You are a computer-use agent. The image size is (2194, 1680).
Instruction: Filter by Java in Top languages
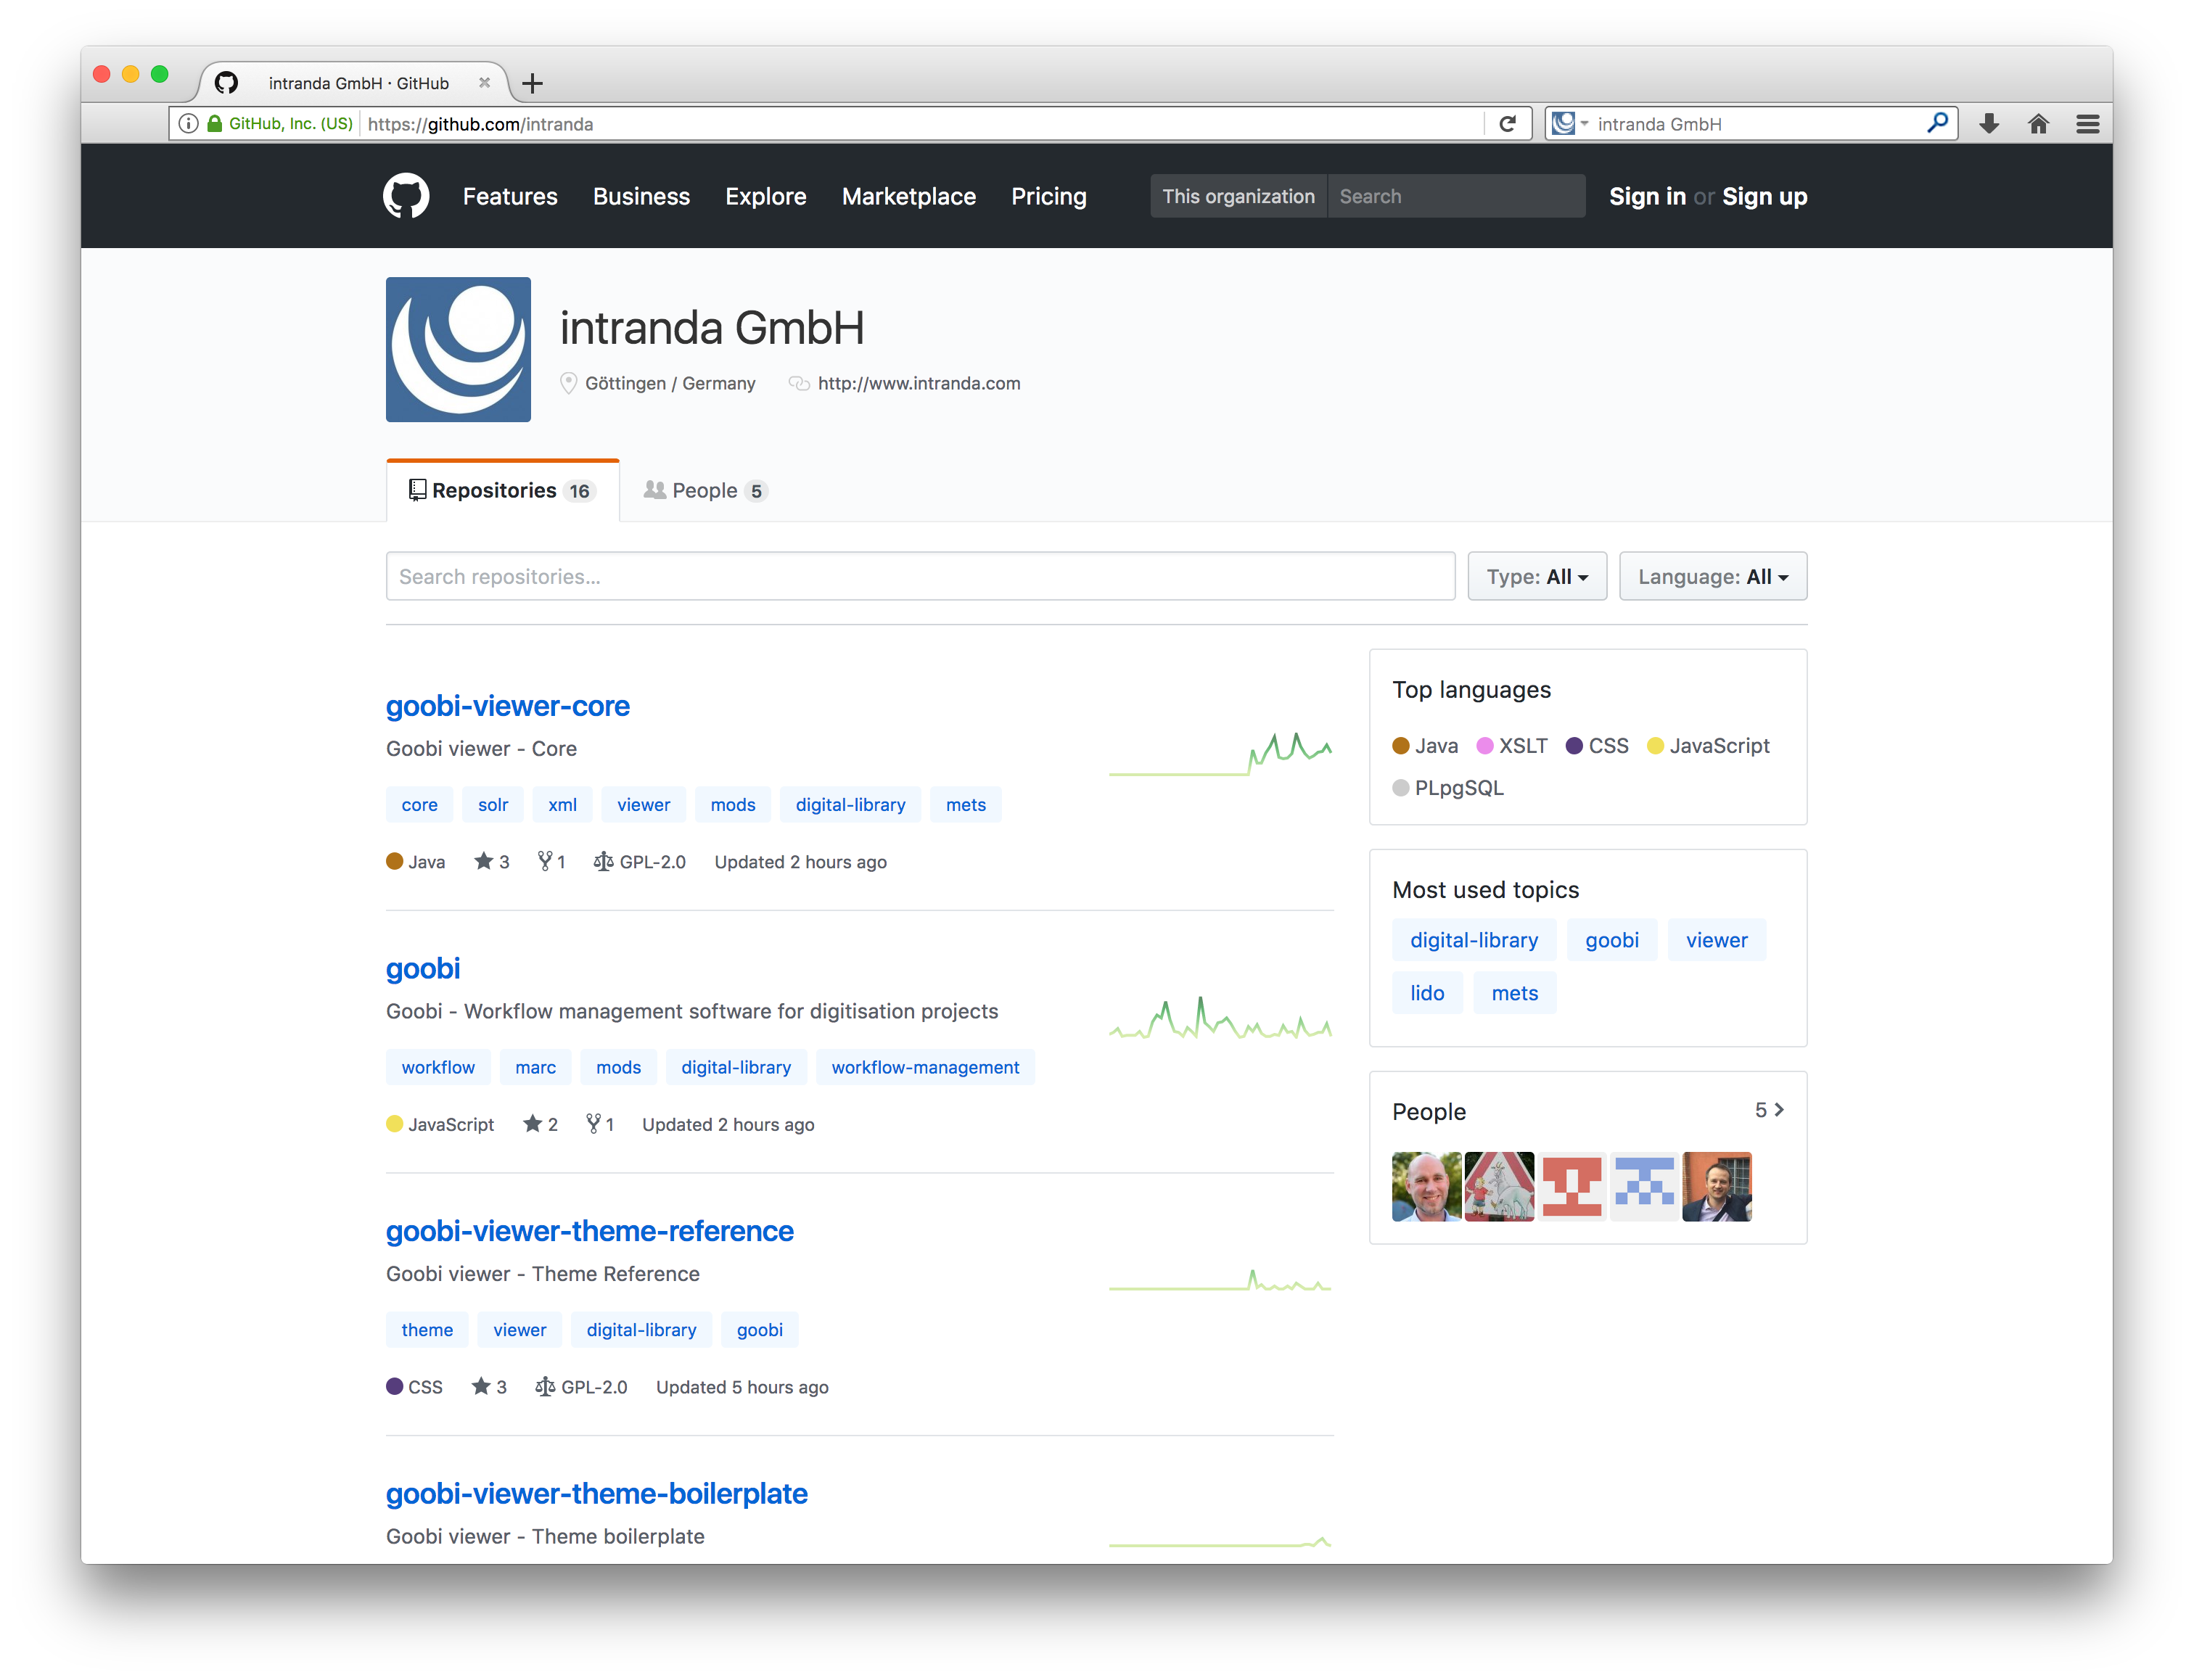point(1425,746)
